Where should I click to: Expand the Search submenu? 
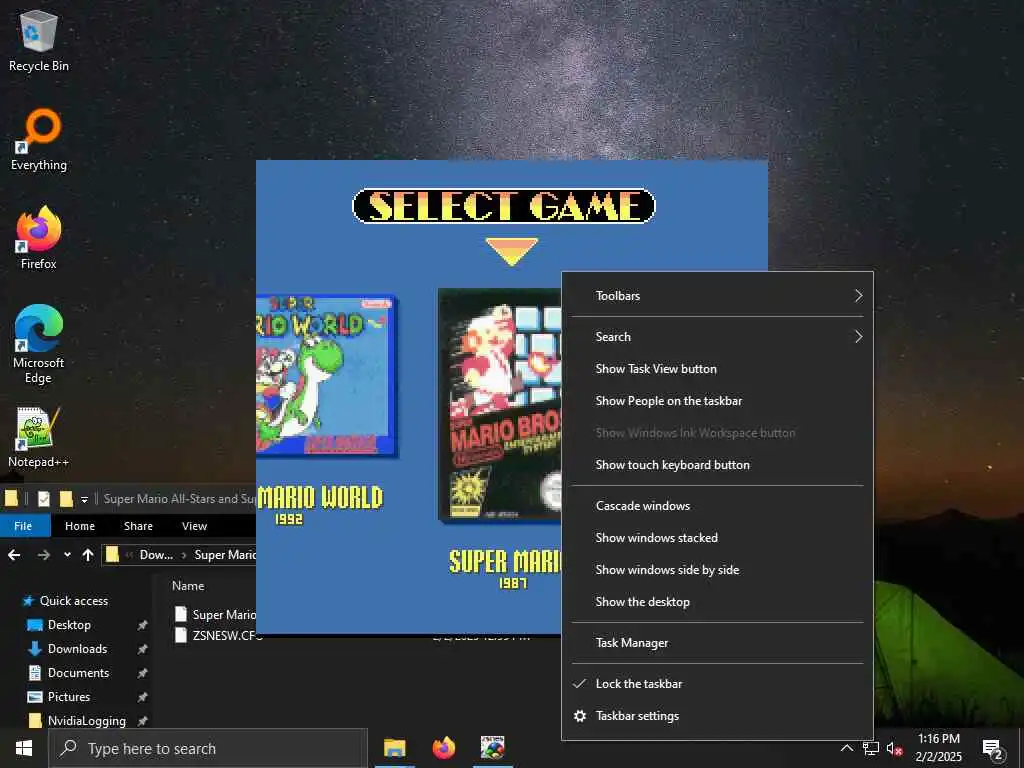[718, 337]
